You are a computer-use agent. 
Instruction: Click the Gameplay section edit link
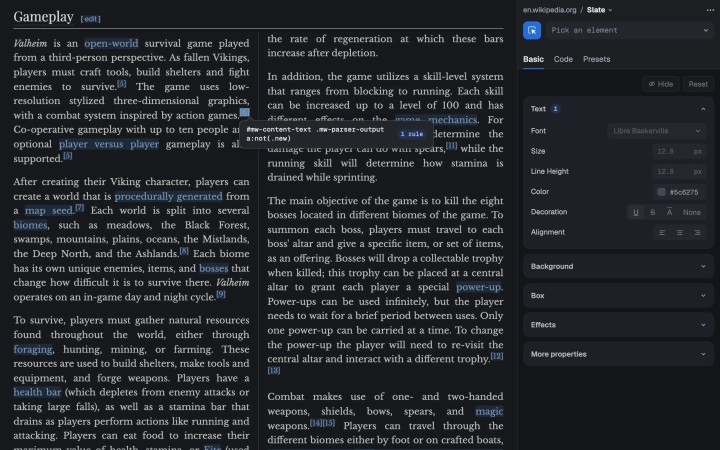click(90, 19)
